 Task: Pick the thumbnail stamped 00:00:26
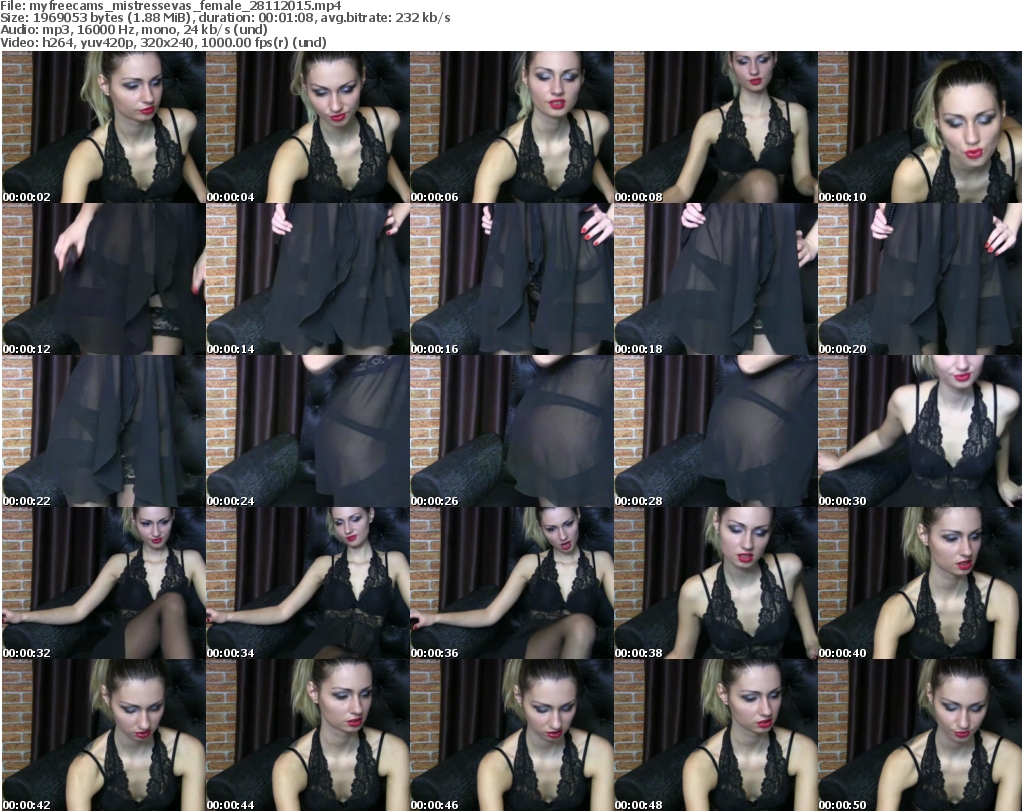(511, 432)
